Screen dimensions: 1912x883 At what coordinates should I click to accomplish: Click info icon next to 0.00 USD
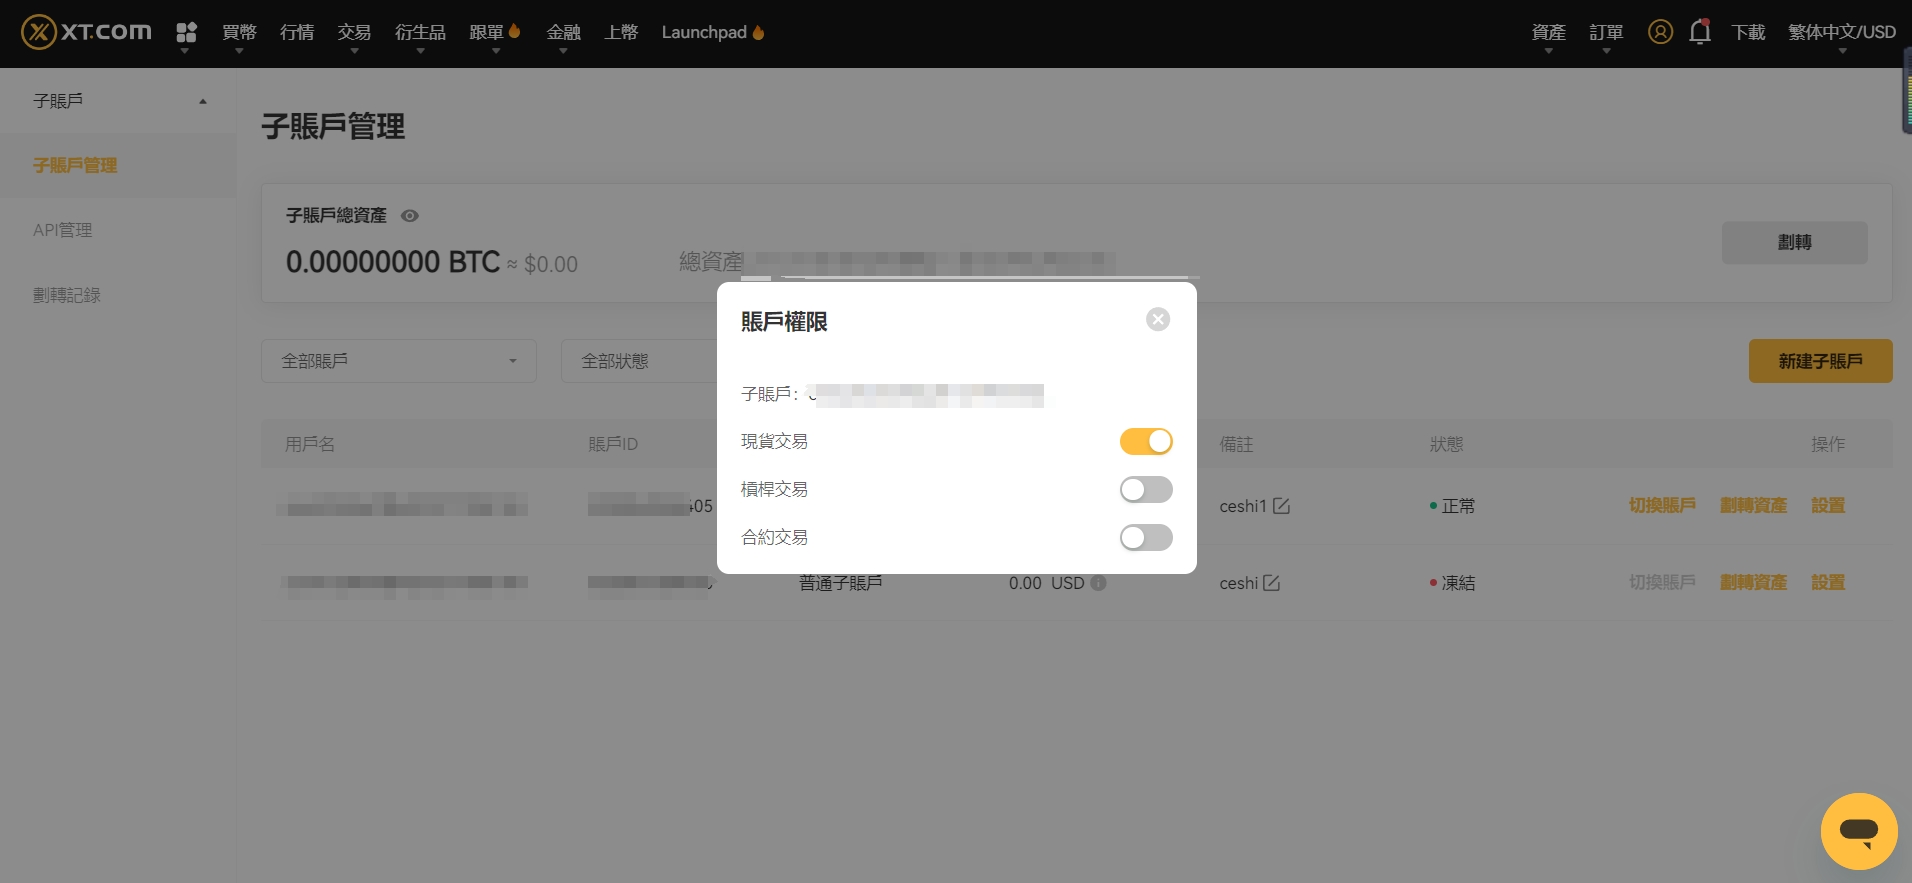1098,583
